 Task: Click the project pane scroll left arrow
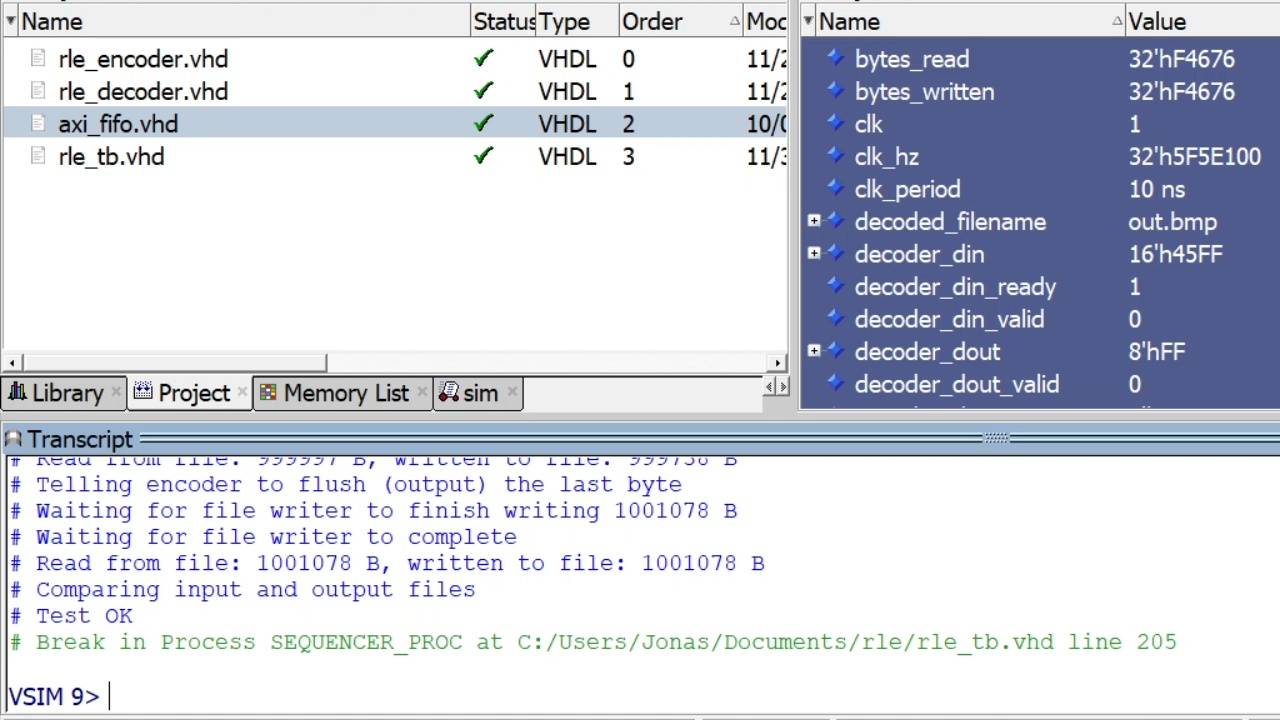point(12,362)
